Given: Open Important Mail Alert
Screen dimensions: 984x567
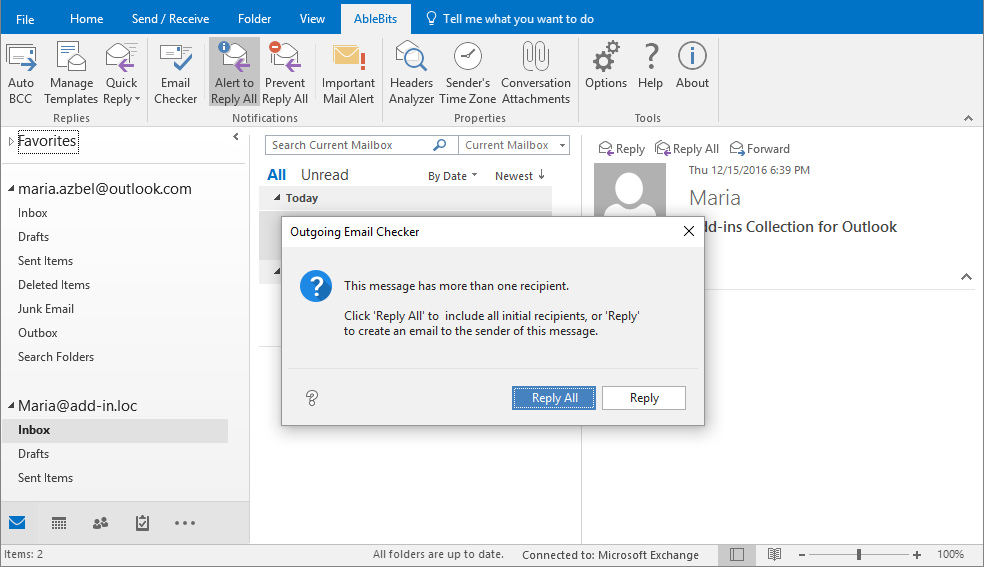Looking at the screenshot, I should click(348, 73).
